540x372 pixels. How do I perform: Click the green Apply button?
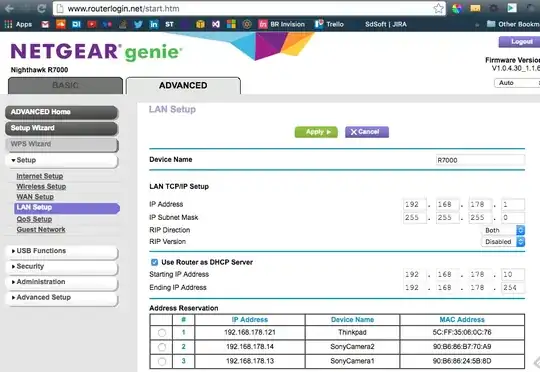(316, 132)
